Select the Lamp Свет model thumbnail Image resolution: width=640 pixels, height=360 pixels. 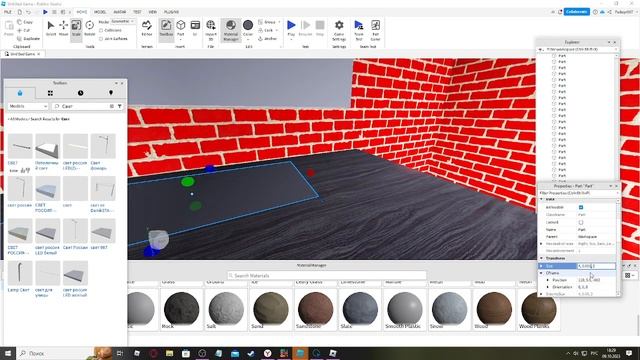20,273
